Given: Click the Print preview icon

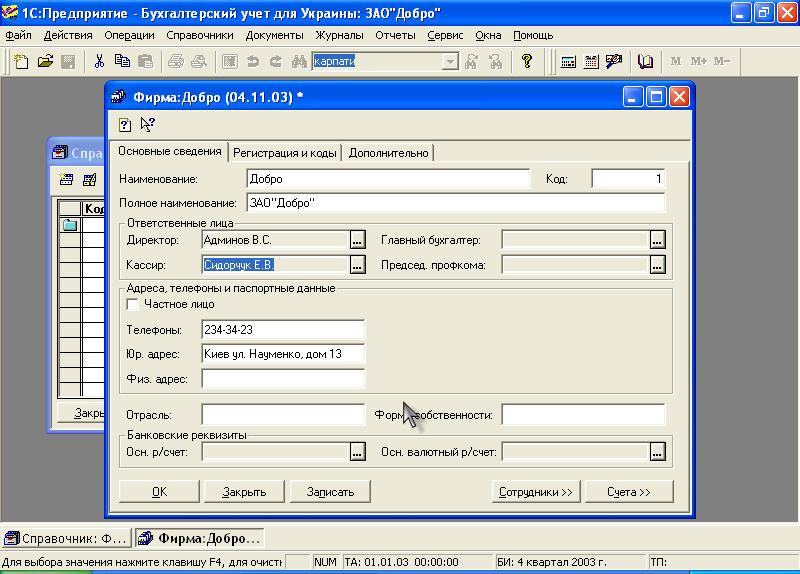Looking at the screenshot, I should pos(199,62).
